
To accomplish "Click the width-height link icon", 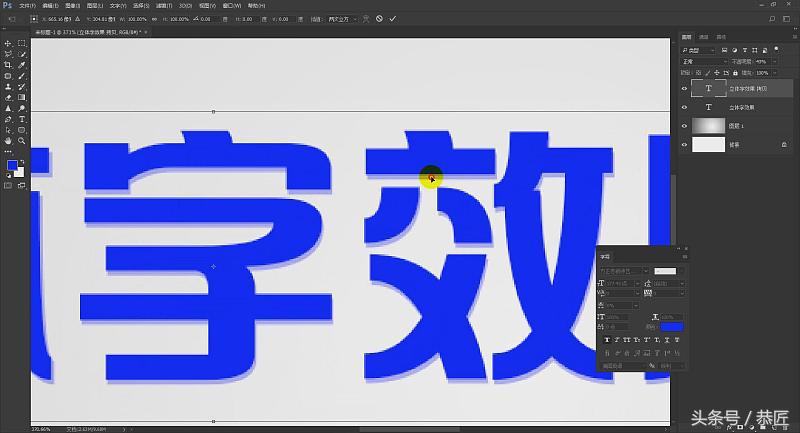I will pos(154,19).
